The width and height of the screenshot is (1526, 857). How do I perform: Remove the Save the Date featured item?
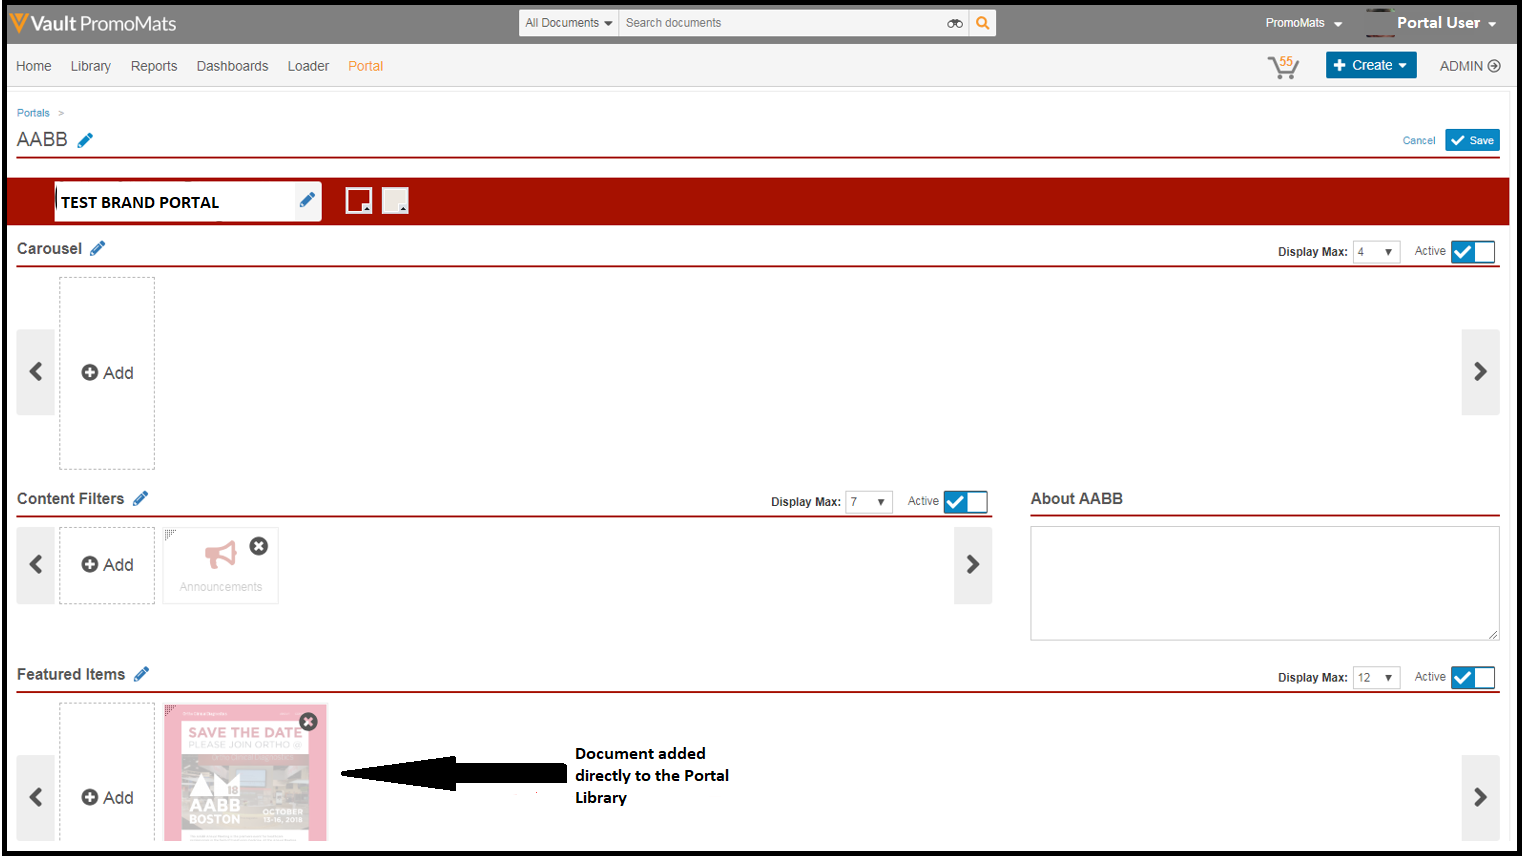coord(308,721)
